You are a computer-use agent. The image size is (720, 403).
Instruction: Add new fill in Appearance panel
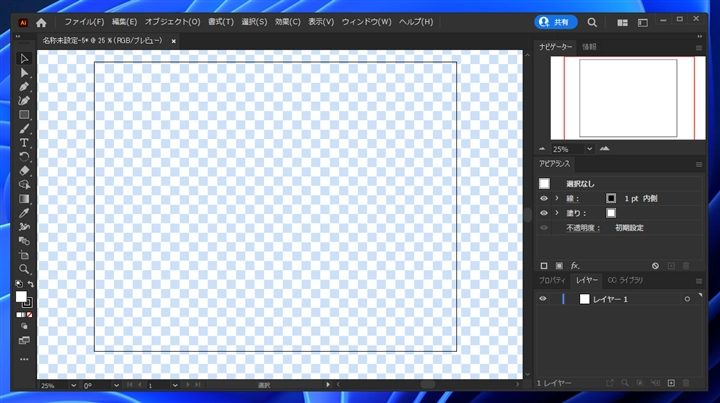[559, 266]
